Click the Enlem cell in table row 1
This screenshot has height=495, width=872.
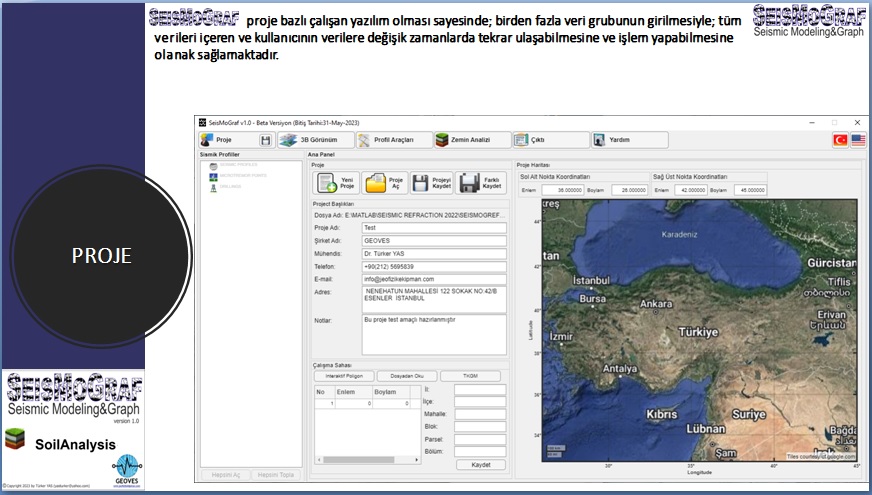(354, 404)
